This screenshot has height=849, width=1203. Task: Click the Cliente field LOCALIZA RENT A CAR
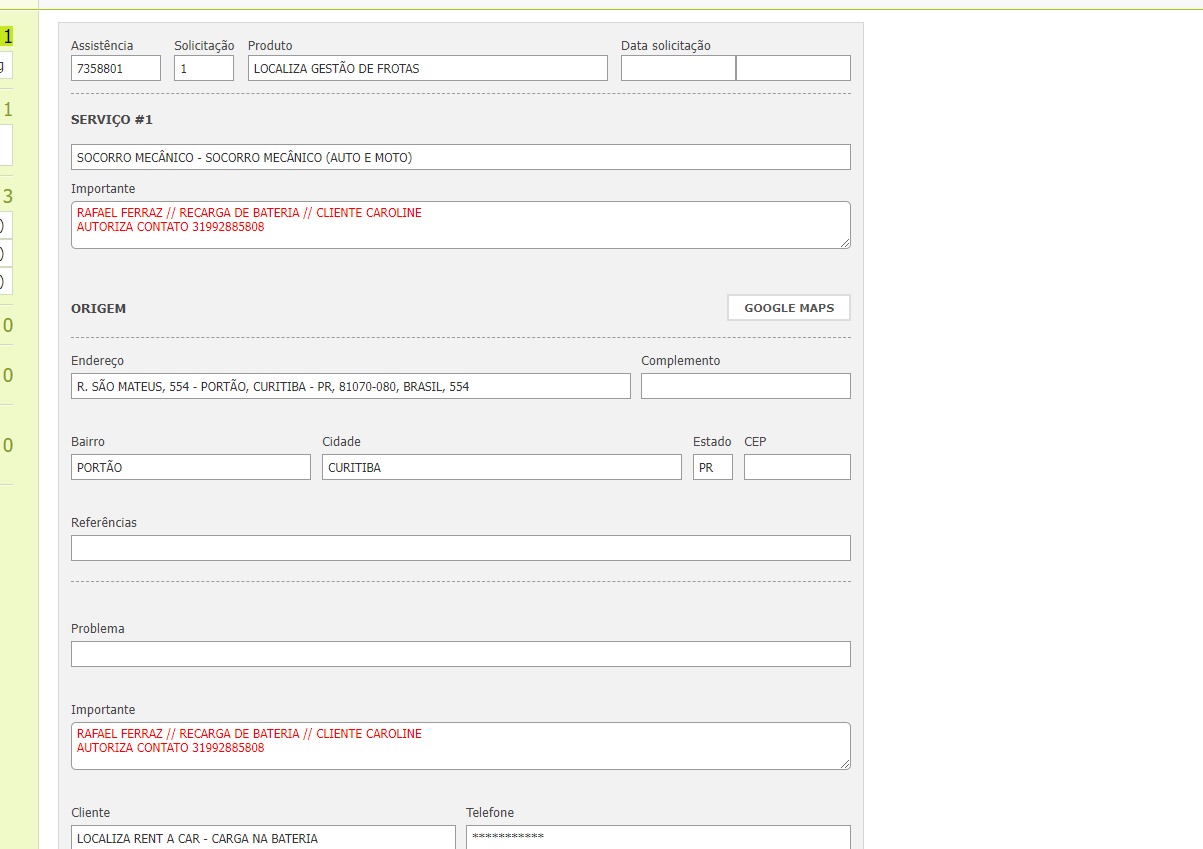(263, 837)
